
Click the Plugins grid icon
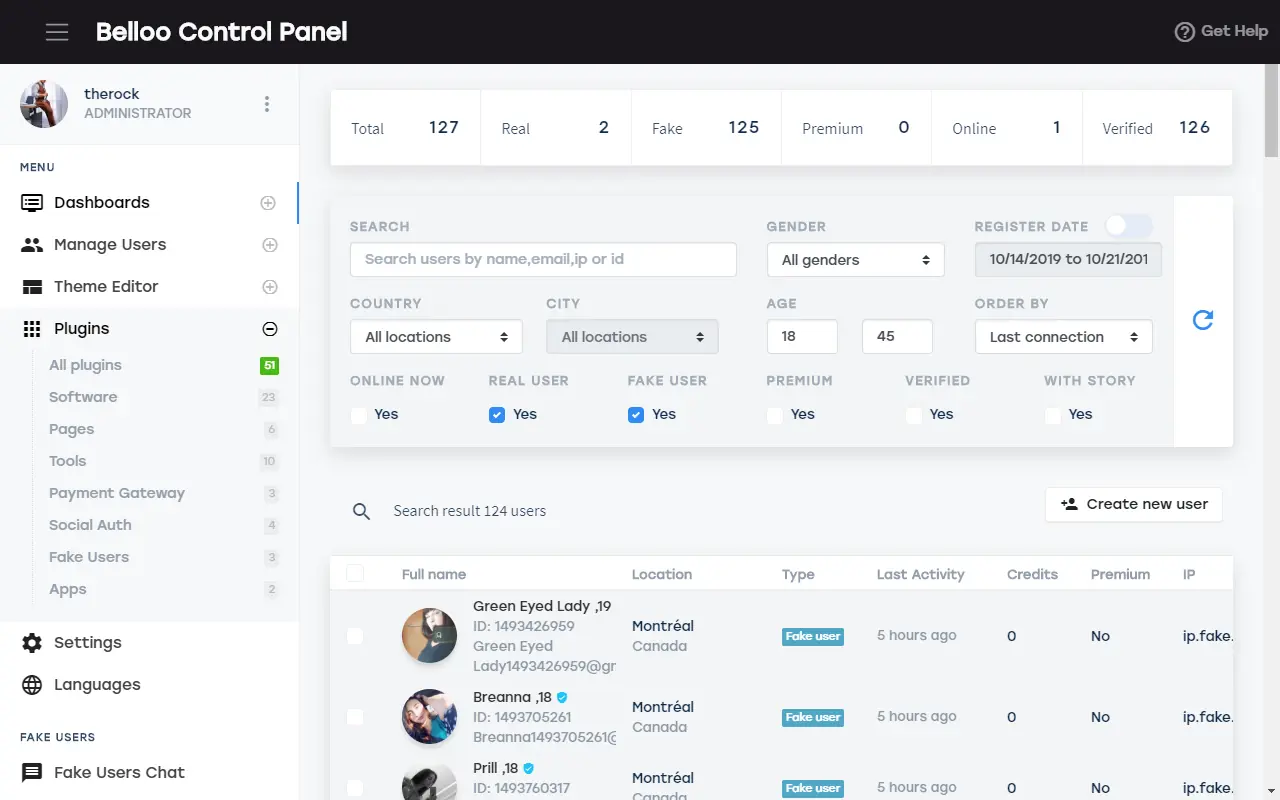click(x=32, y=329)
